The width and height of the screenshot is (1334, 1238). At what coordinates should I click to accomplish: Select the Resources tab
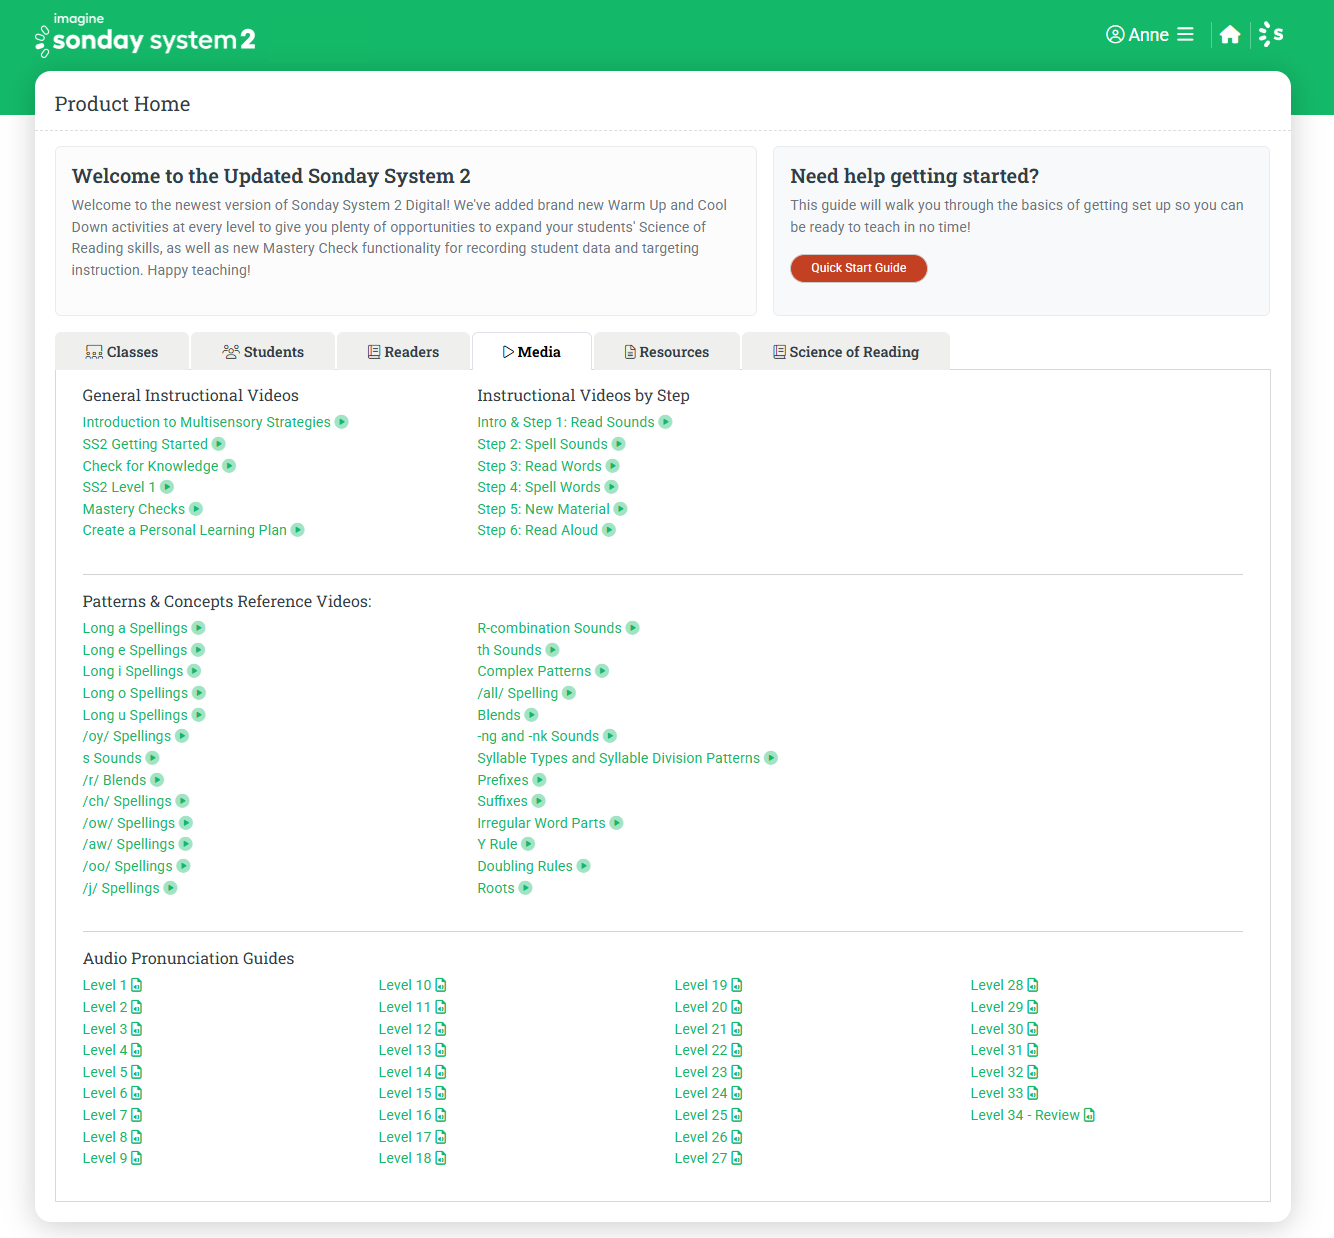tap(667, 352)
